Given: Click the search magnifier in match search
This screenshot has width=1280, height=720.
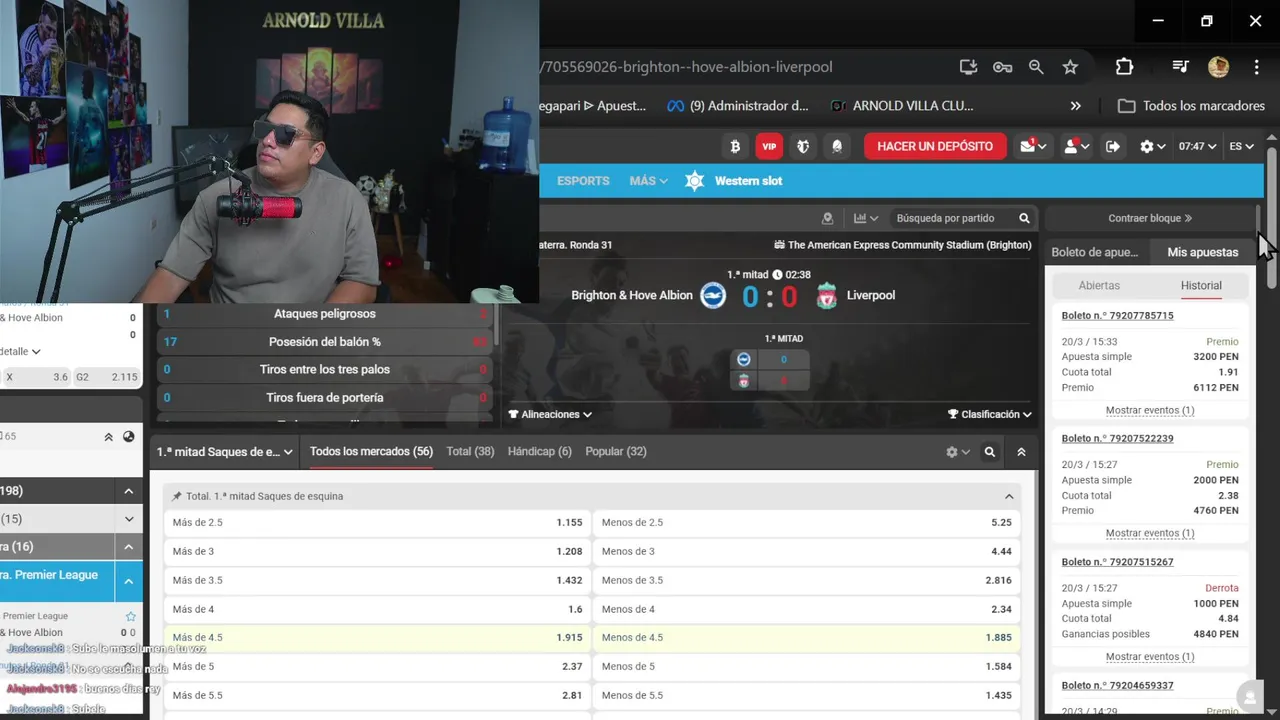Looking at the screenshot, I should point(1024,218).
